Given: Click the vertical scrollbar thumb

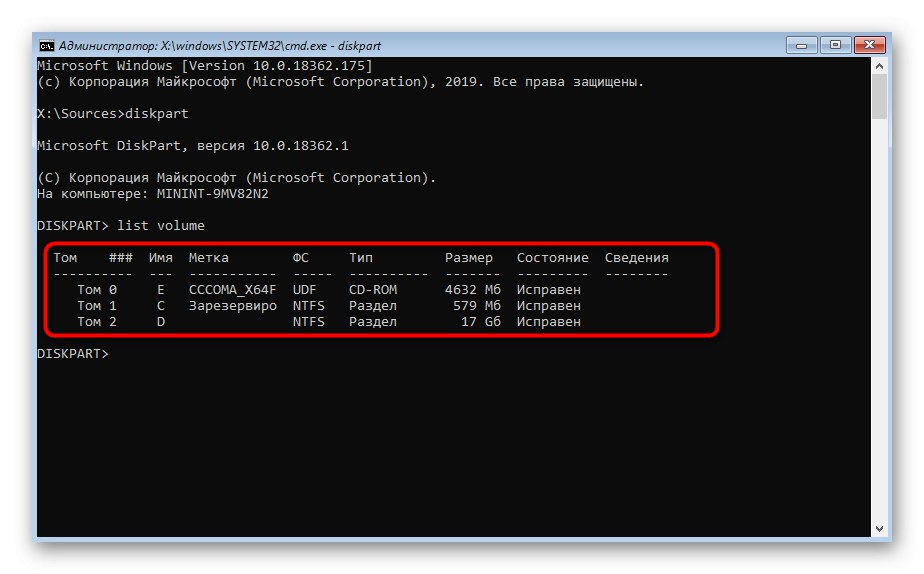Looking at the screenshot, I should tap(879, 97).
